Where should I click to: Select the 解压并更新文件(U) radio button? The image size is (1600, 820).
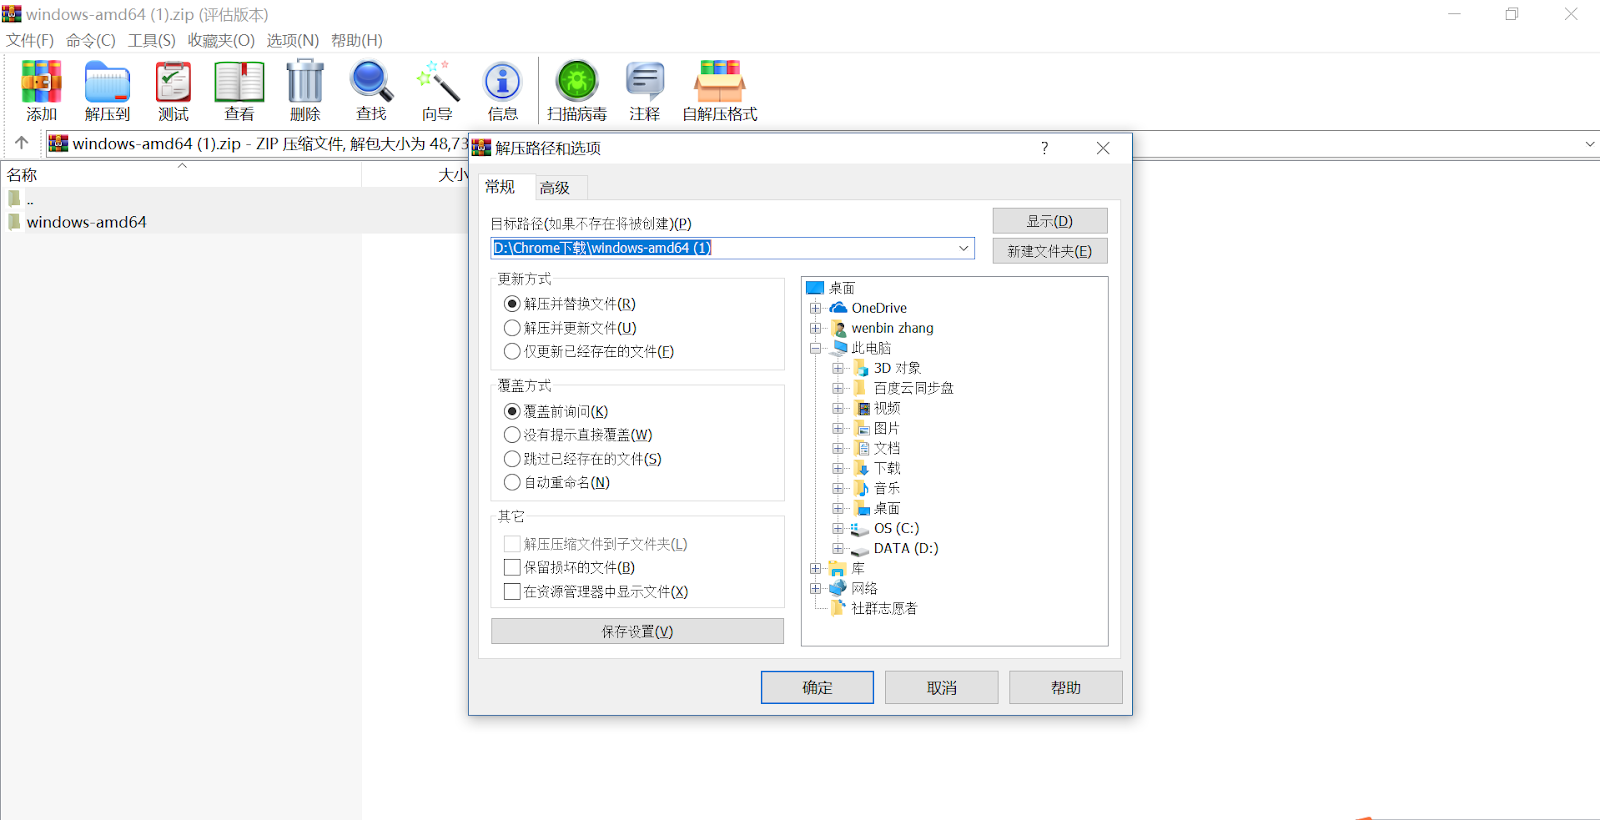coord(512,328)
